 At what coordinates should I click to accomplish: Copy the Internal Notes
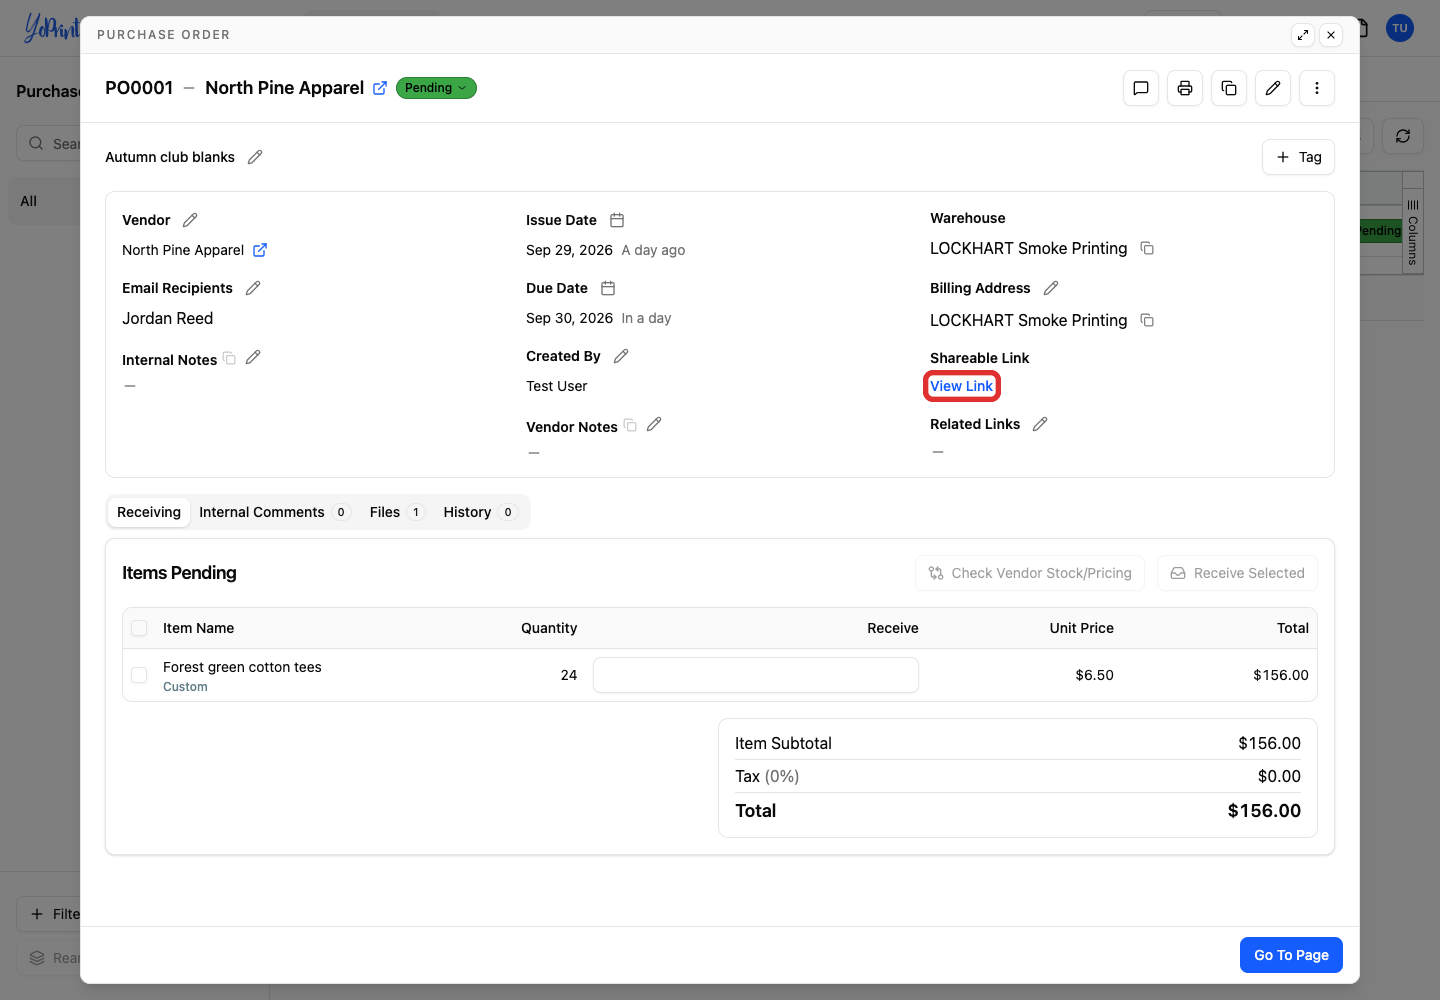click(x=229, y=358)
